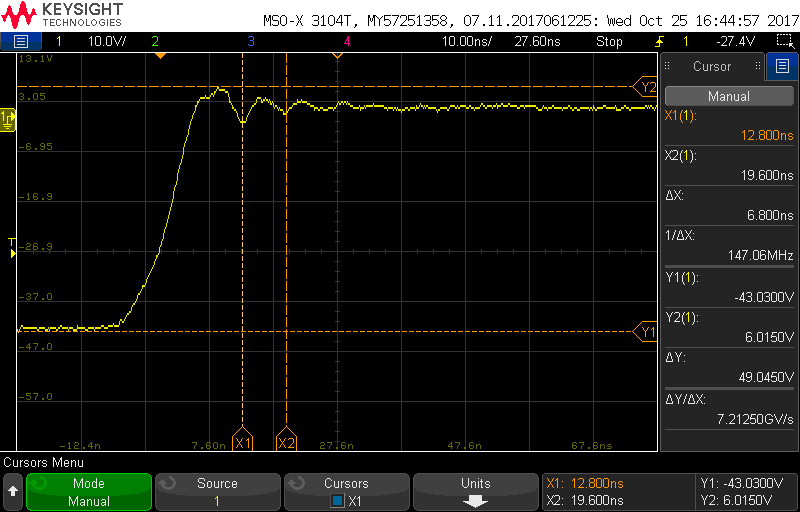The width and height of the screenshot is (800, 512).
Task: Click the Cursors Menu title
Action: click(x=43, y=463)
